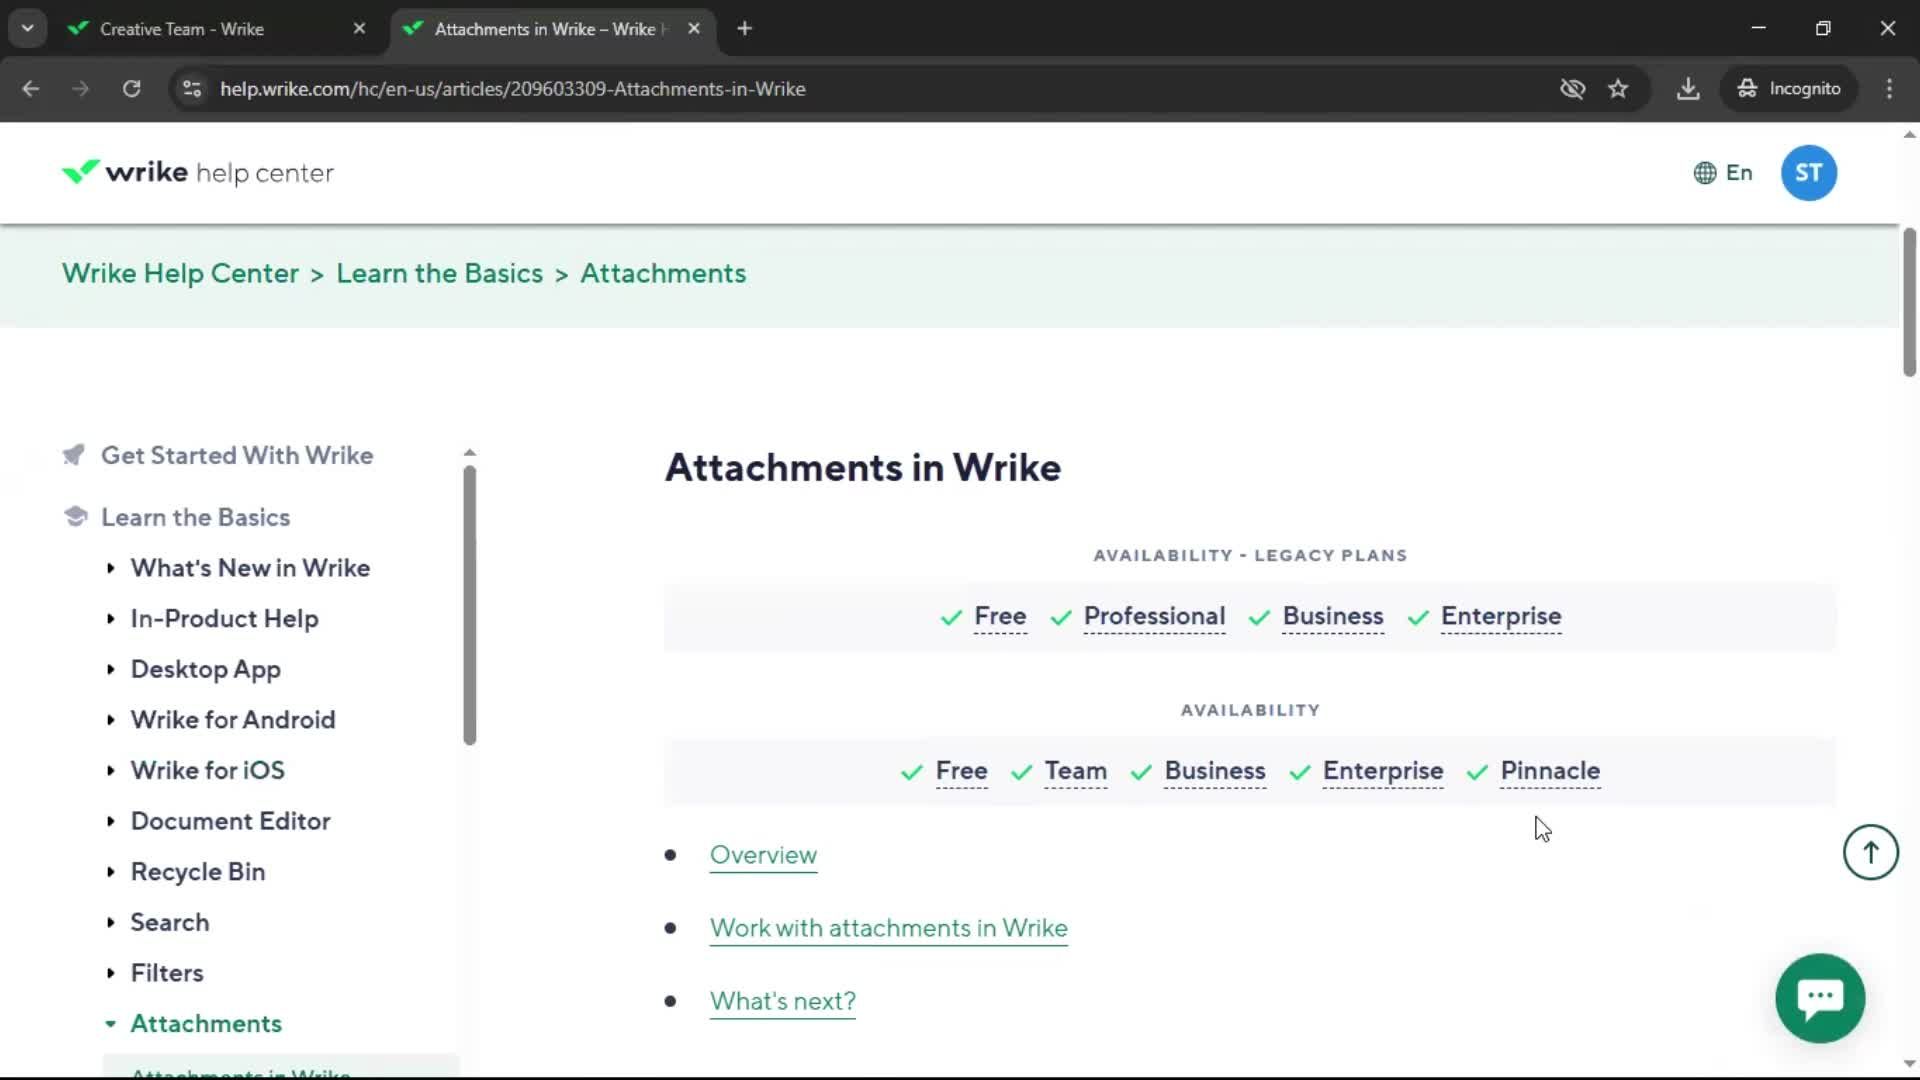The width and height of the screenshot is (1920, 1080).
Task: Expand the Document Editor section
Action: tap(111, 821)
